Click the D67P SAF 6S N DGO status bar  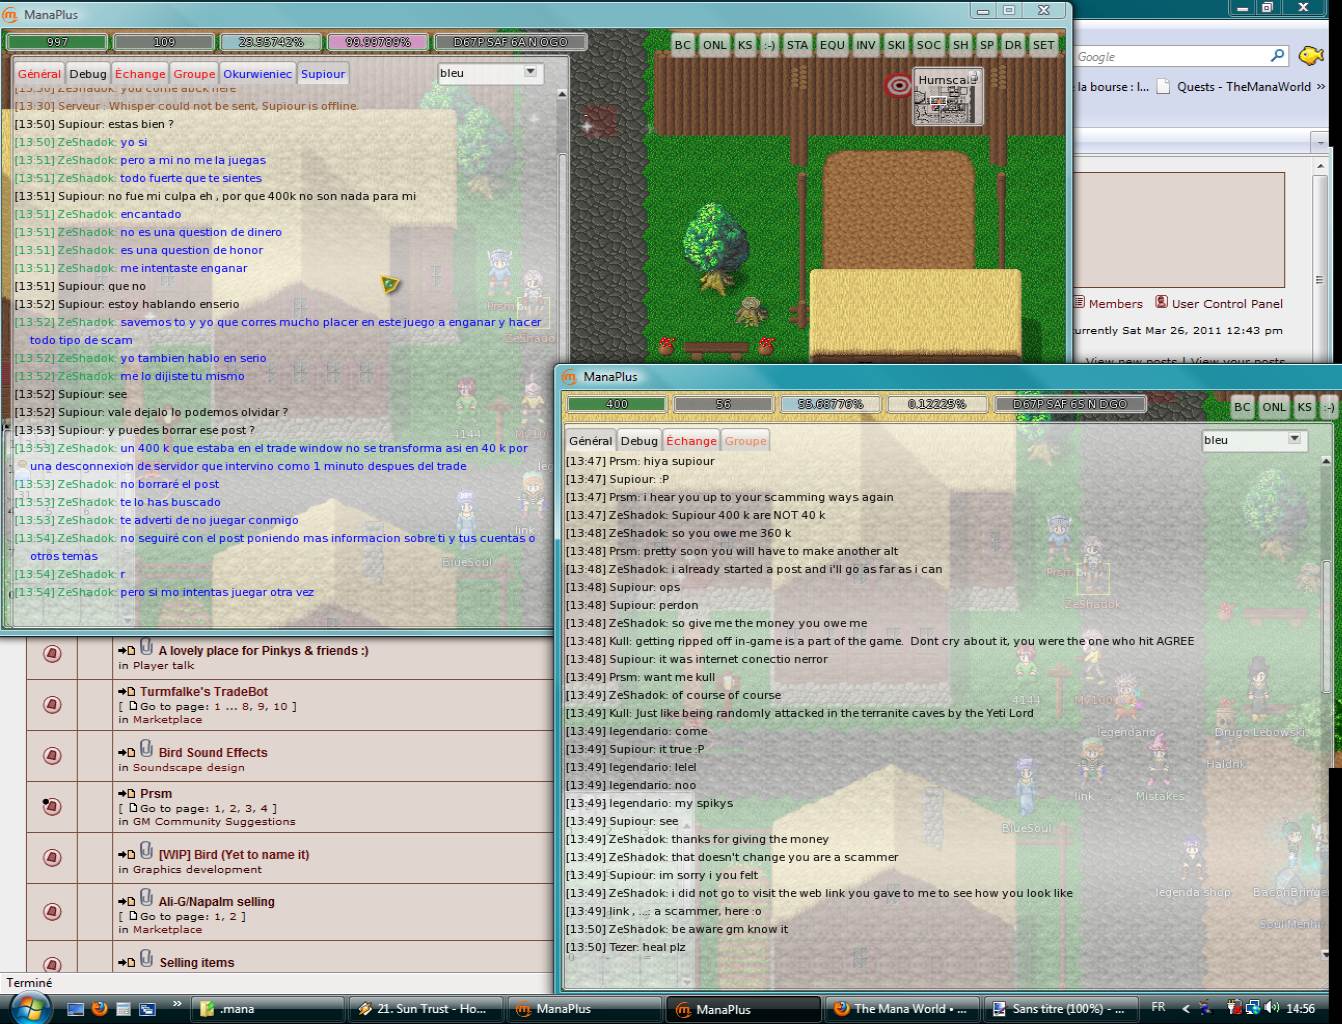click(x=1070, y=404)
